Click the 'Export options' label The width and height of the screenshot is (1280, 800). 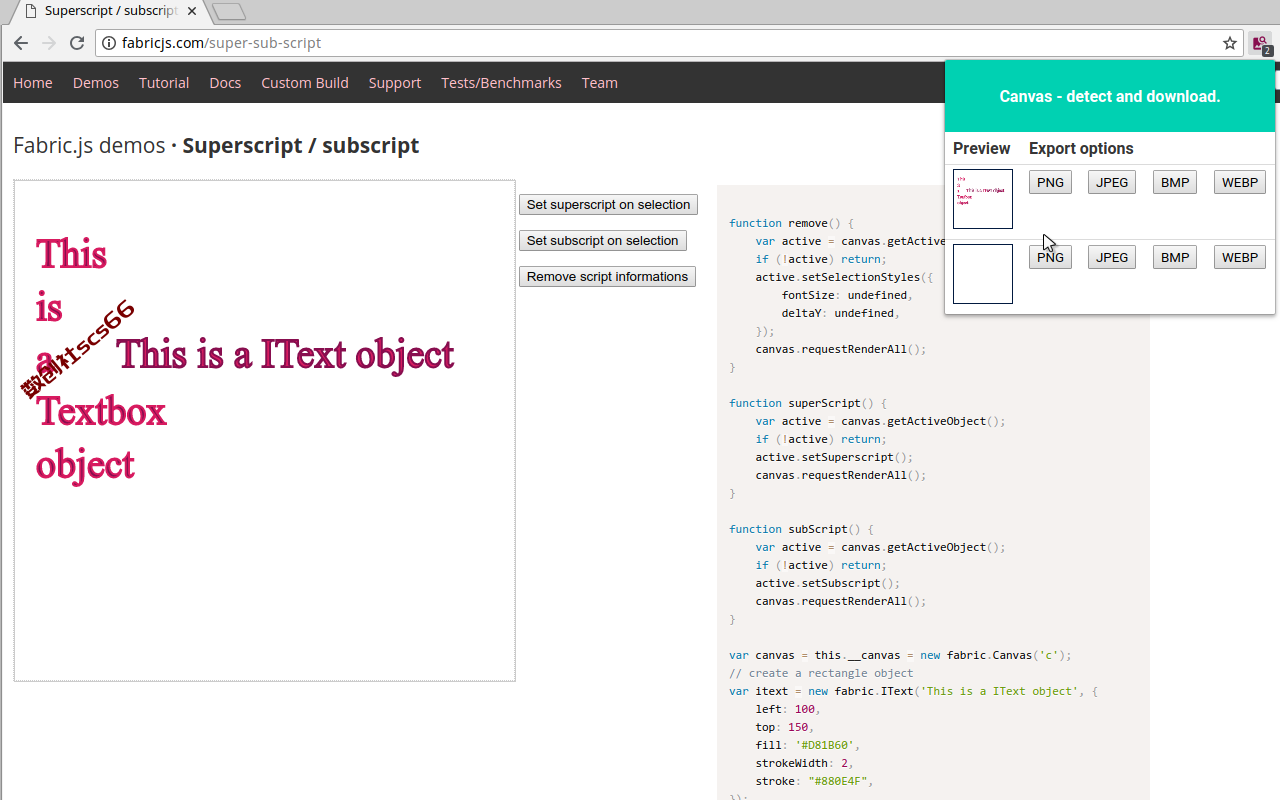pos(1081,148)
